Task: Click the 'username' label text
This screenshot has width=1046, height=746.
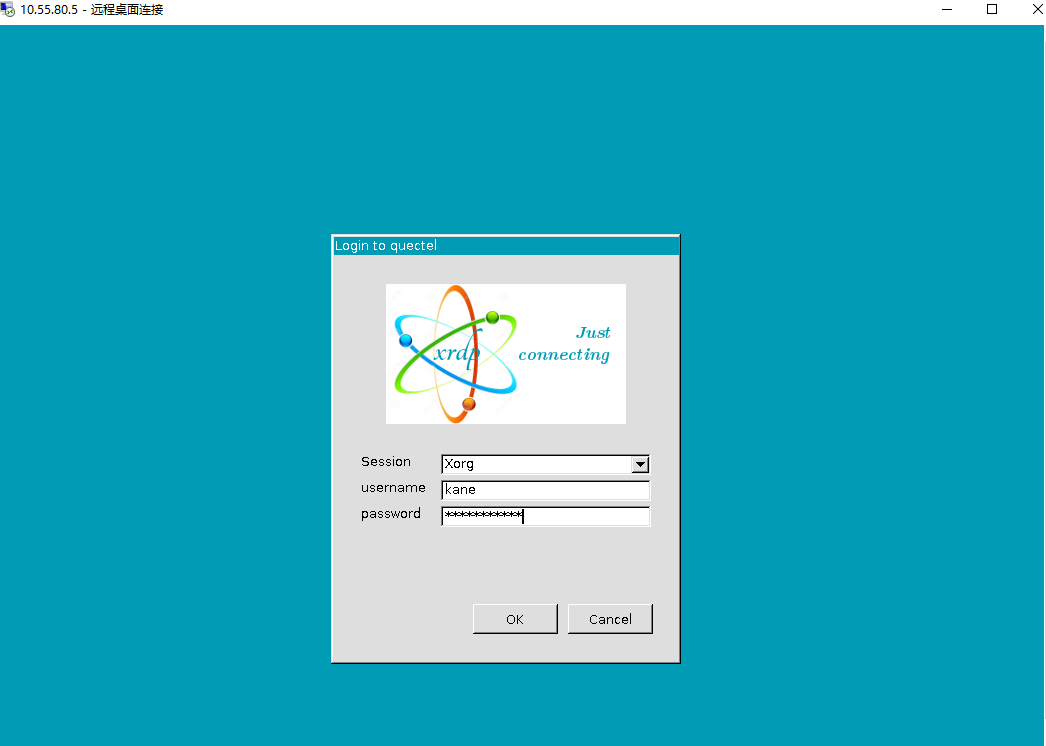Action: coord(393,488)
